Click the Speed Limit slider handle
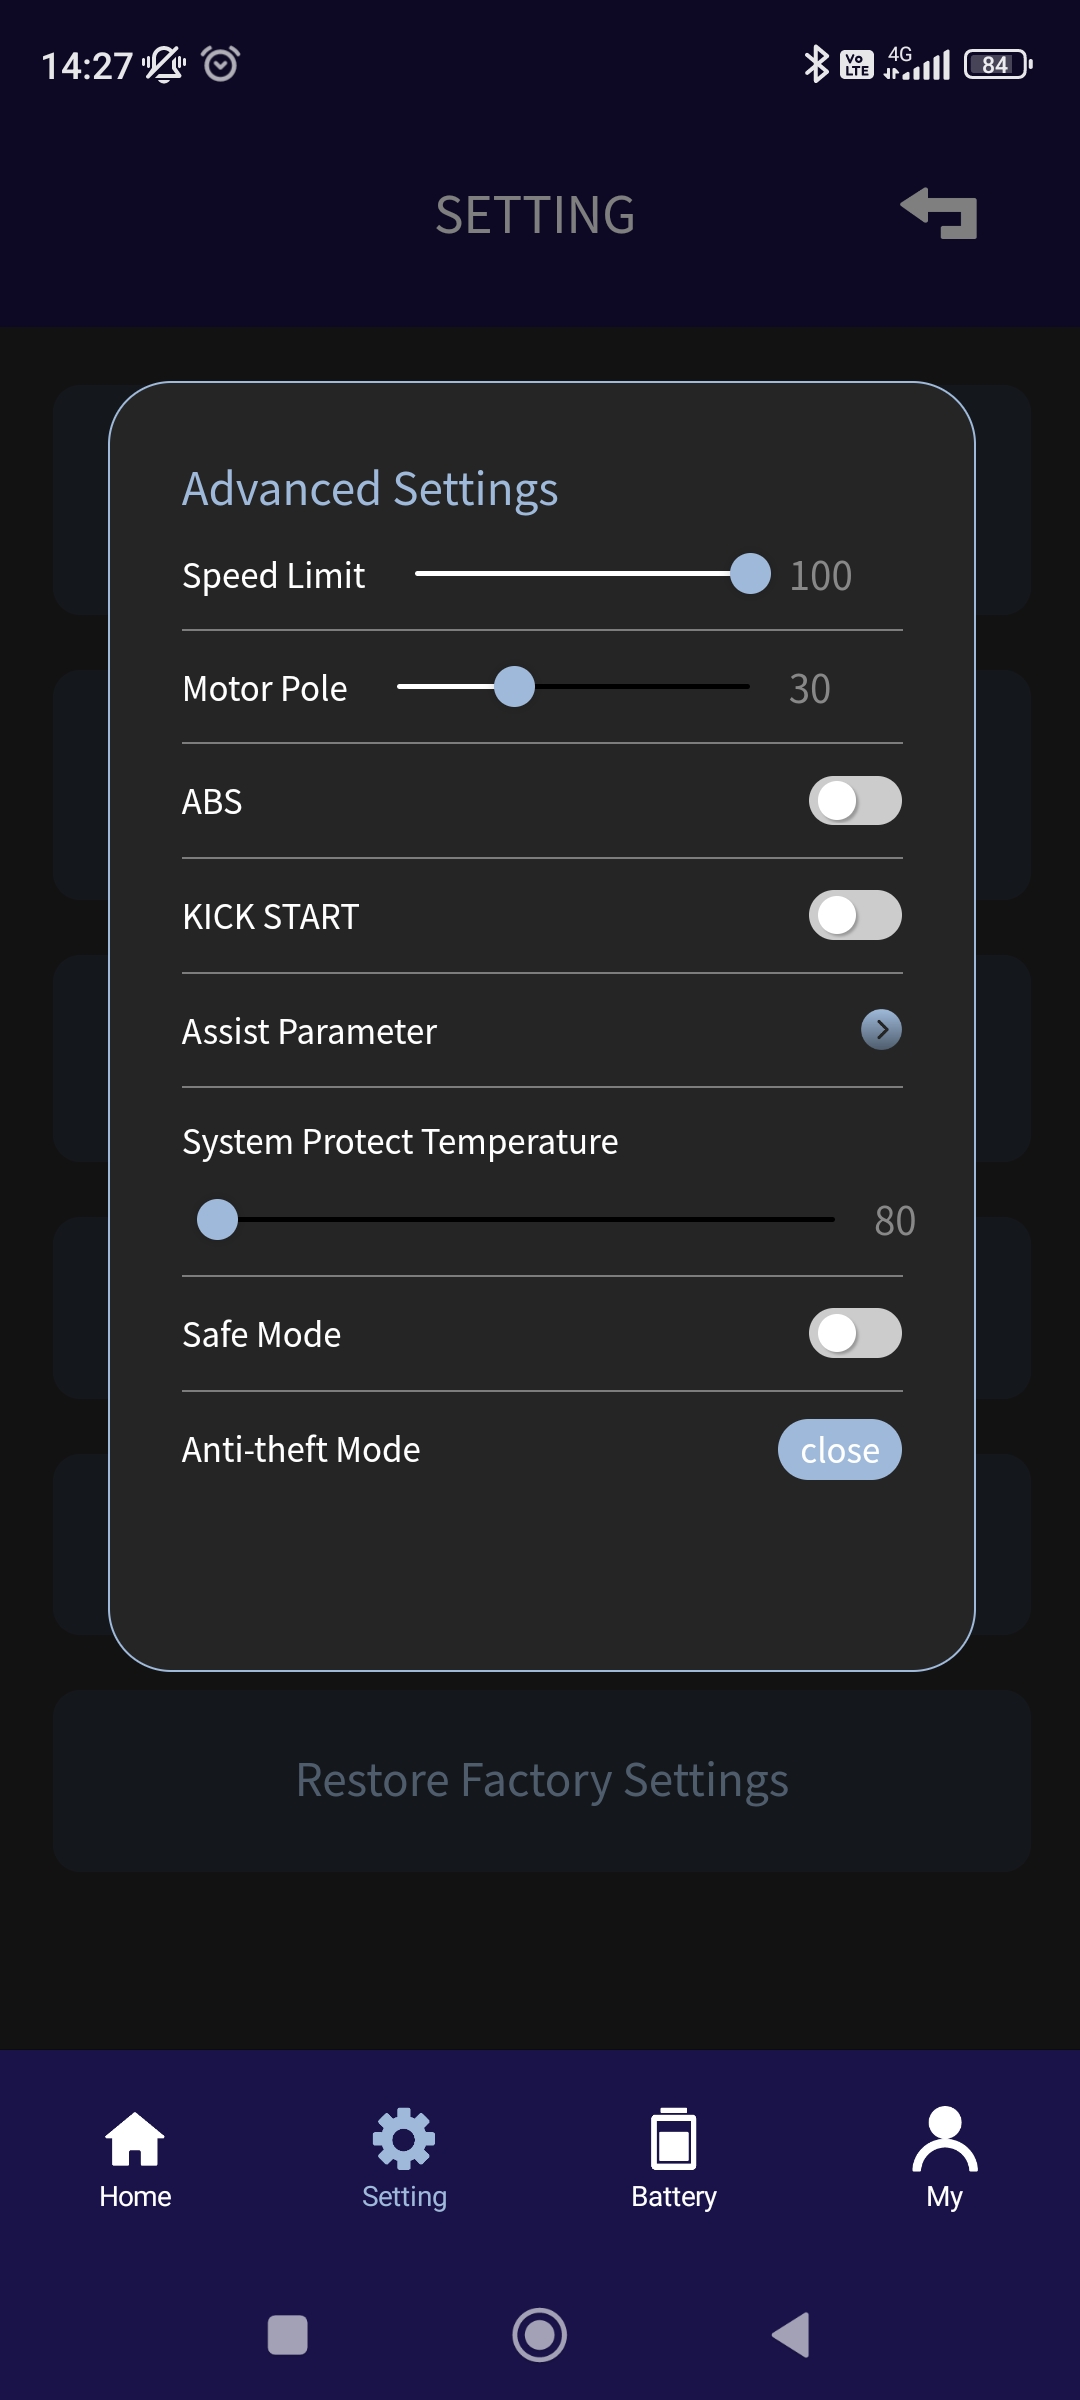Viewport: 1080px width, 2400px height. click(750, 574)
